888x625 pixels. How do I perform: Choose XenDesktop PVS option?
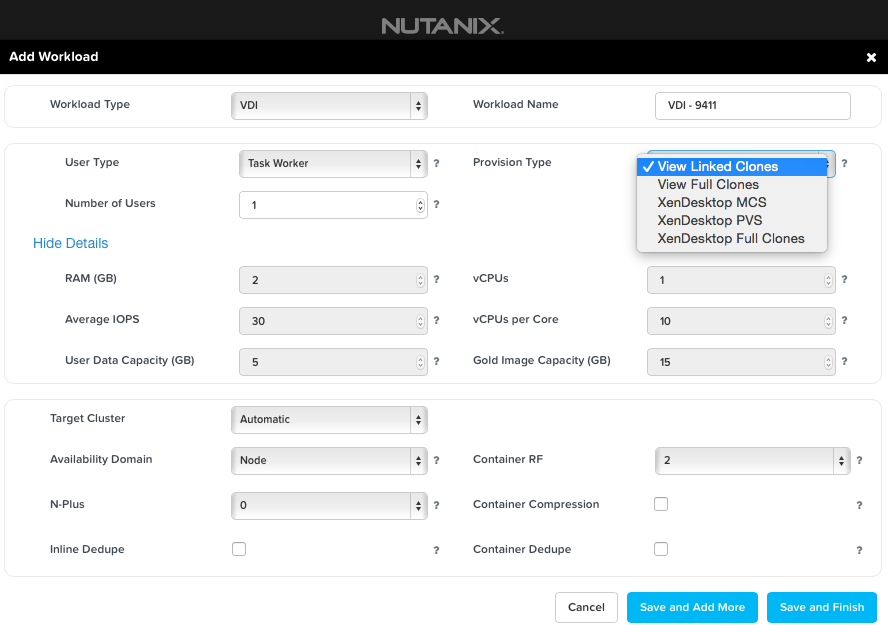(x=732, y=221)
